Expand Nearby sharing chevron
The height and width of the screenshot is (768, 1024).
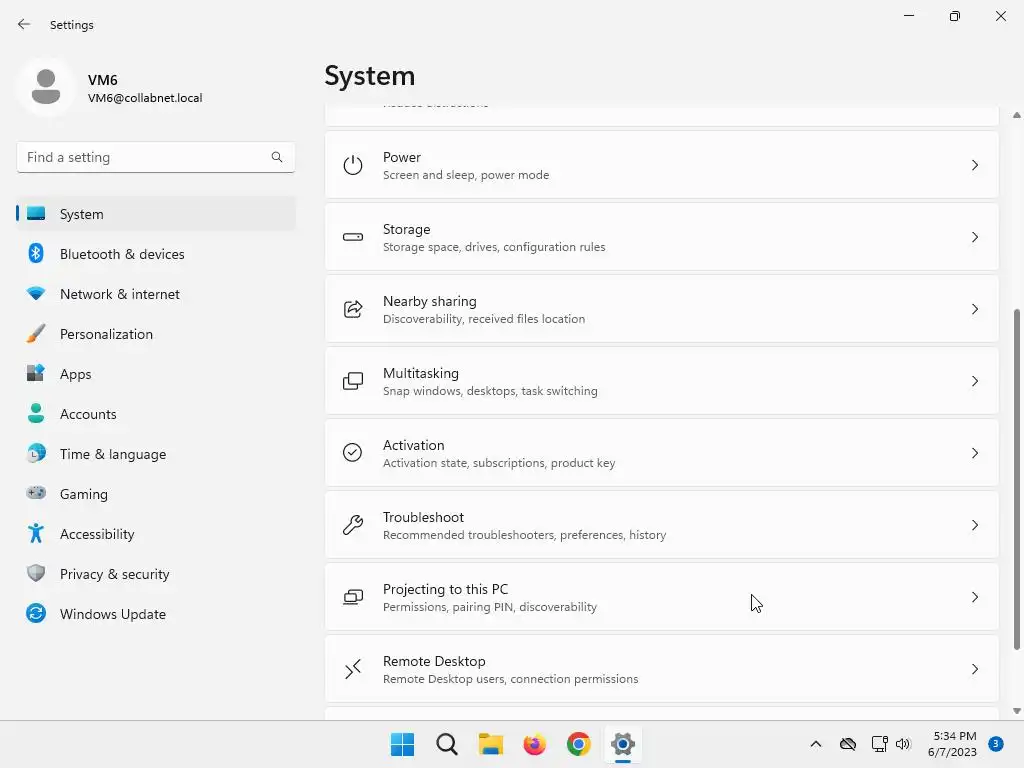pos(974,309)
